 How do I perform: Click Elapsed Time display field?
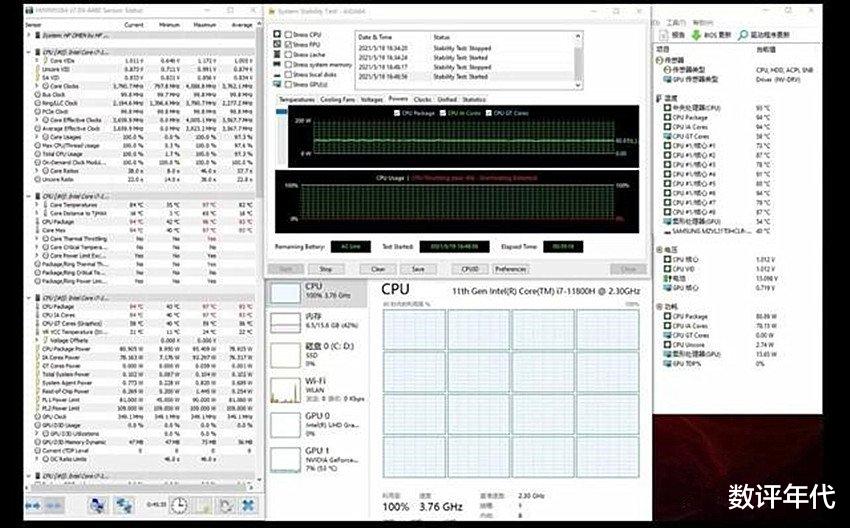point(563,247)
